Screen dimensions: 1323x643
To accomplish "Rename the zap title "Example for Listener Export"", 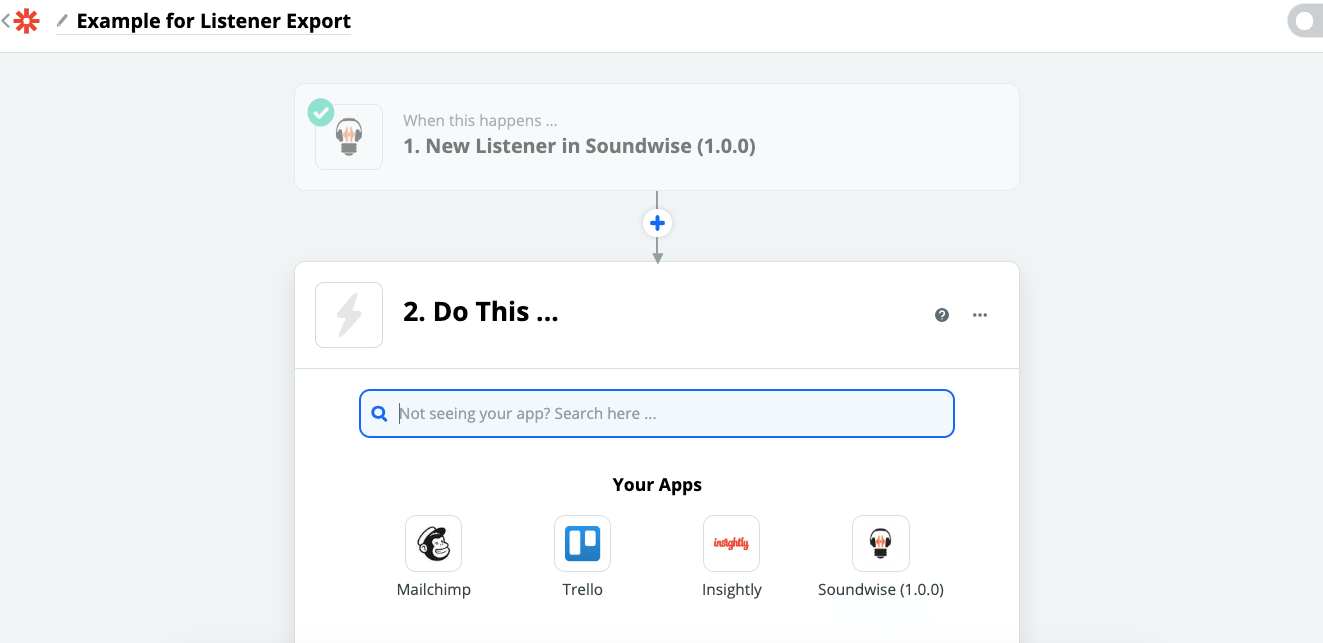I will [214, 21].
